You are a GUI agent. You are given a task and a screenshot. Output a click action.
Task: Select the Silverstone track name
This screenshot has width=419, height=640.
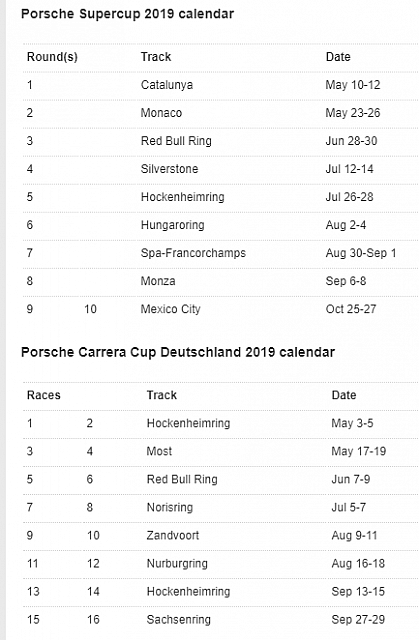coord(169,169)
